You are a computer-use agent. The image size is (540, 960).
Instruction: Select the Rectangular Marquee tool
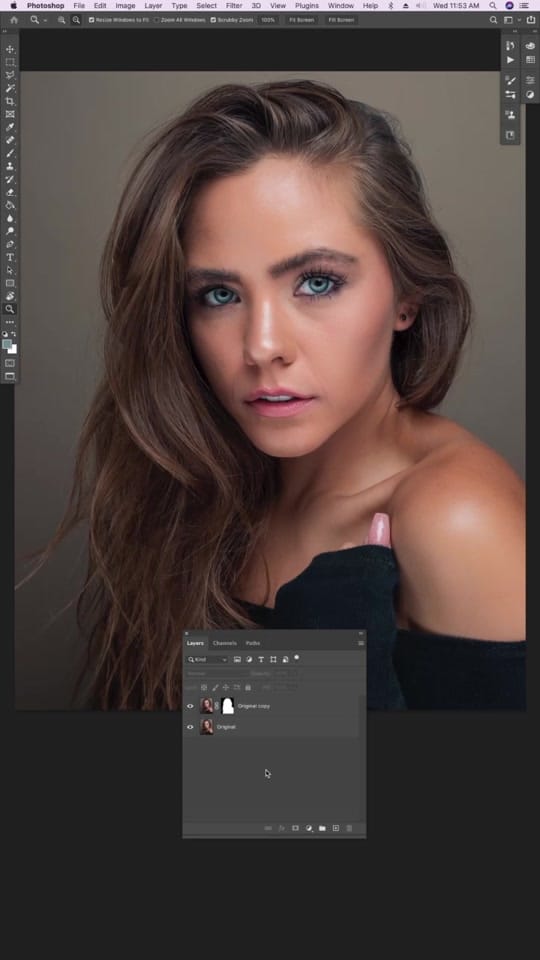pos(10,62)
